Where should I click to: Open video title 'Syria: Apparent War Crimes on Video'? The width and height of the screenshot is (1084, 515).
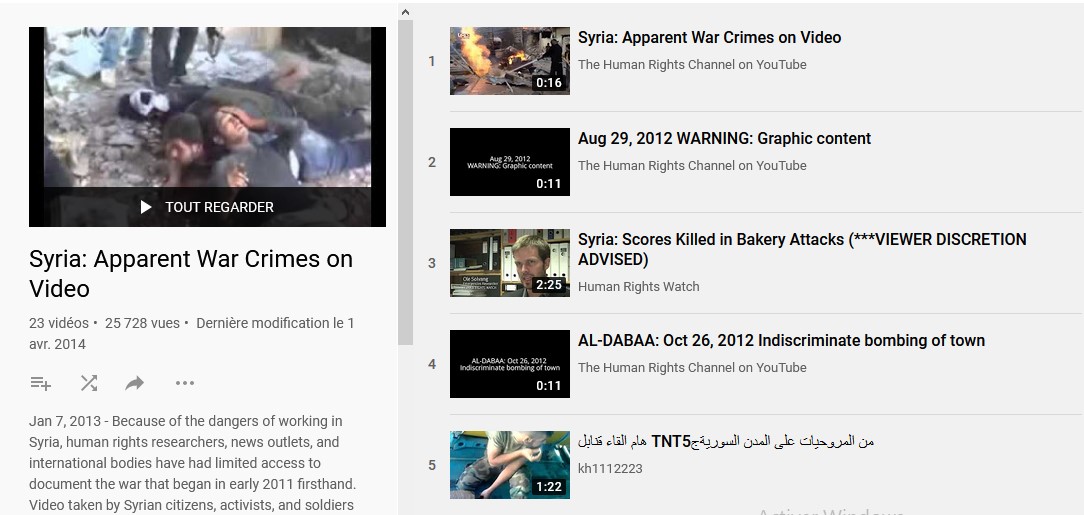pyautogui.click(x=709, y=38)
